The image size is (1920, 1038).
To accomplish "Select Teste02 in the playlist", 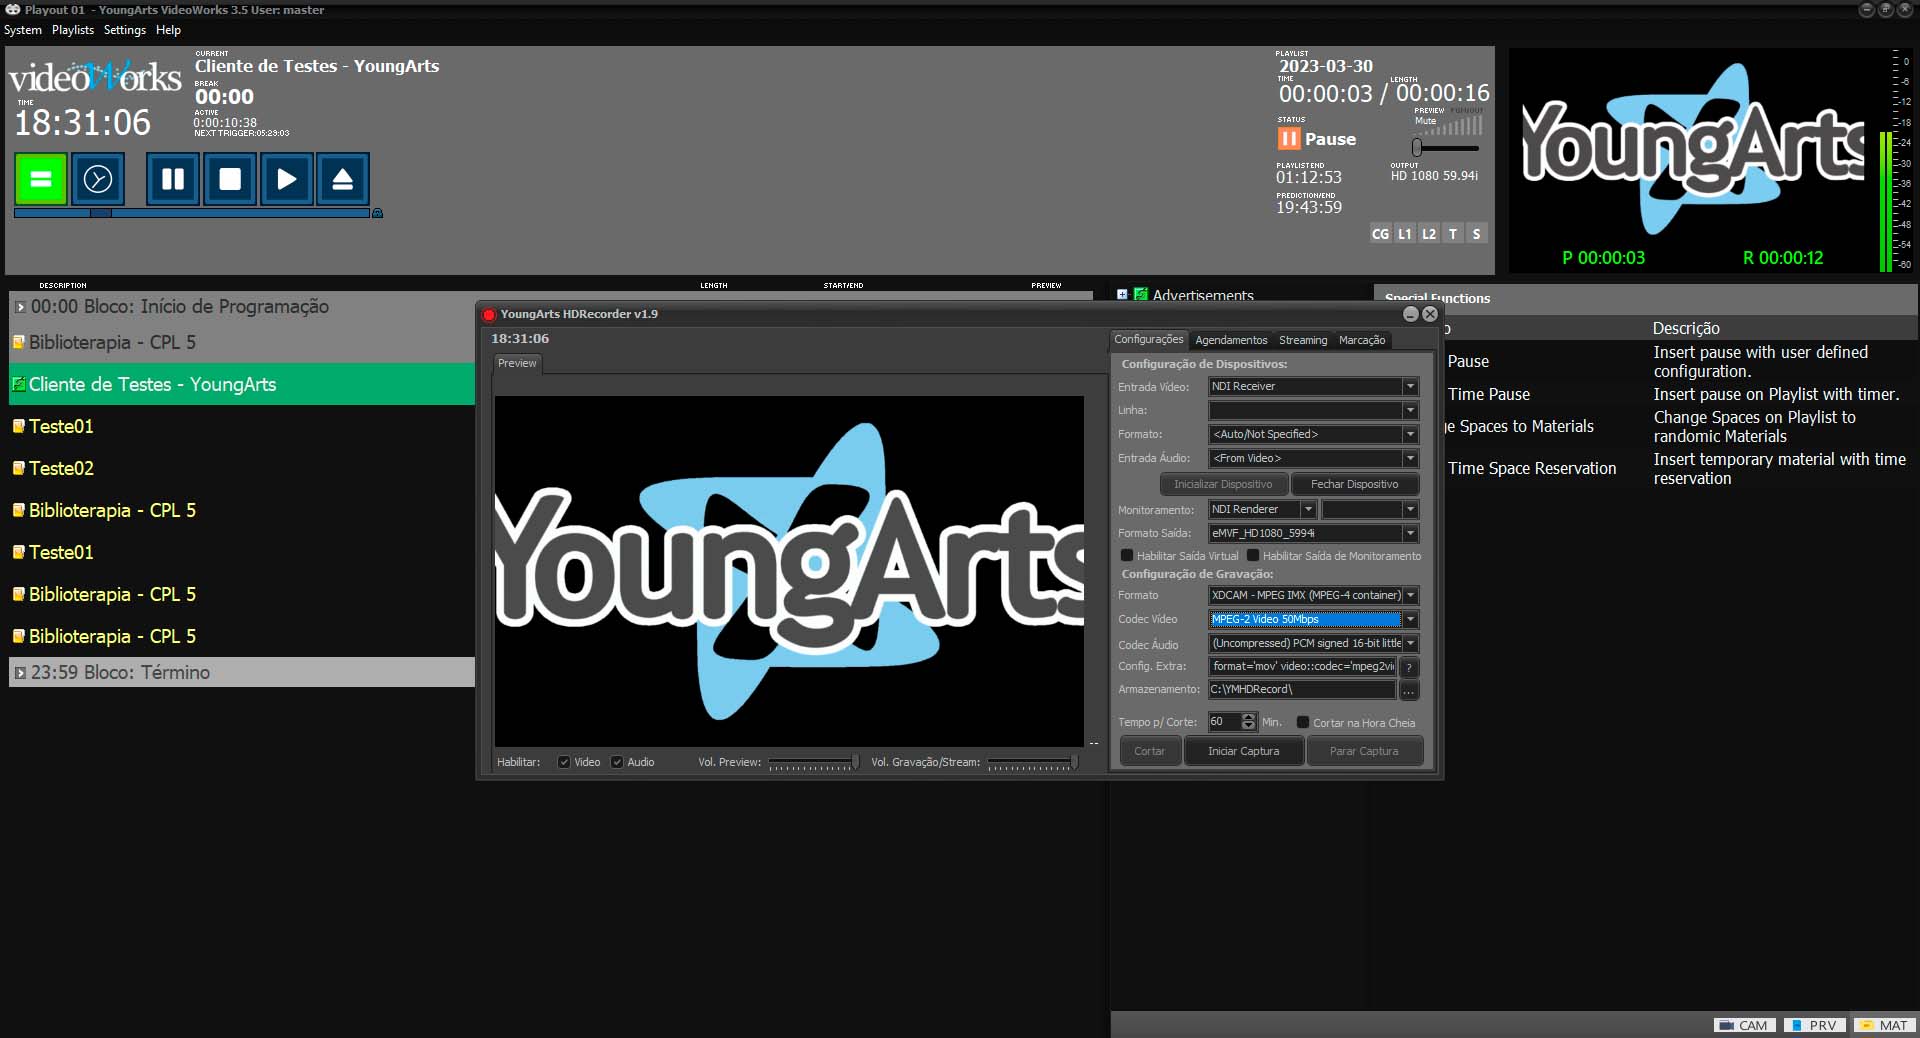I will (x=60, y=468).
